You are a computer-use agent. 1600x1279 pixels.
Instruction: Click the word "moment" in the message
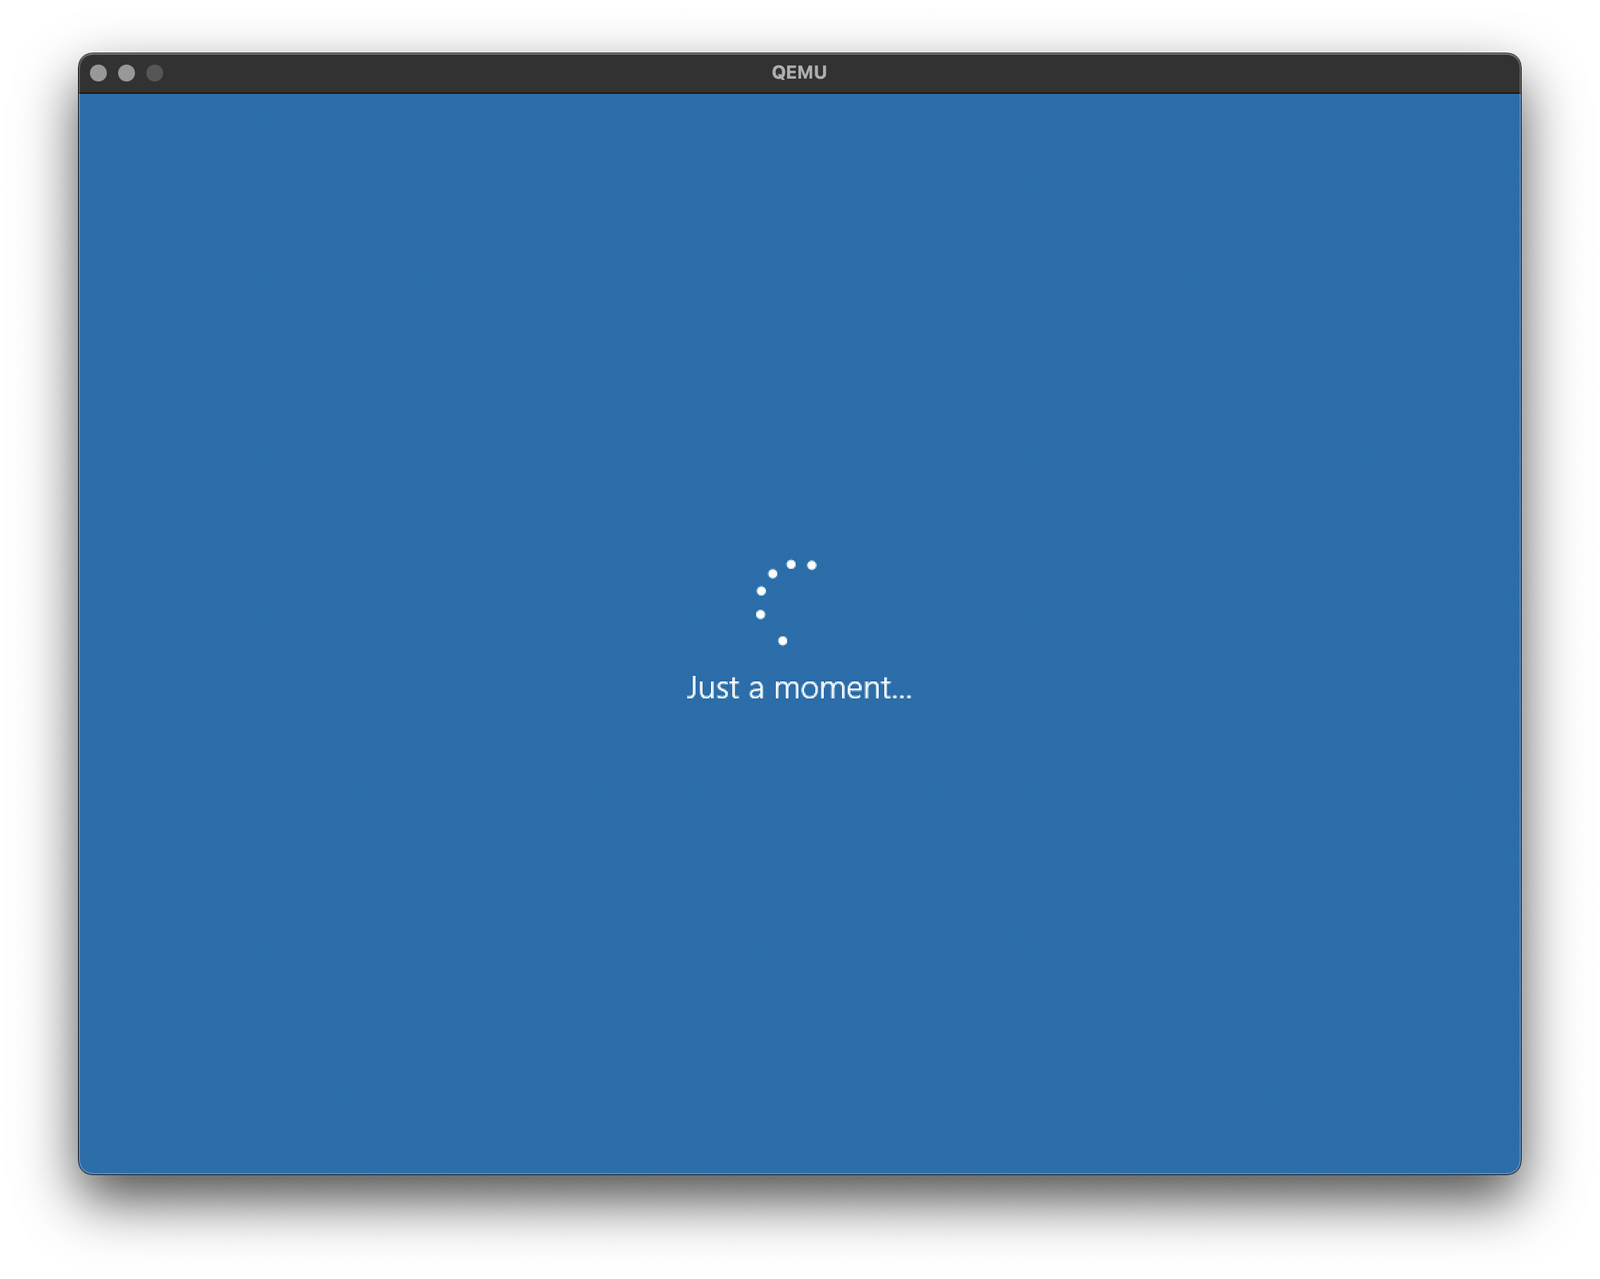(x=831, y=688)
